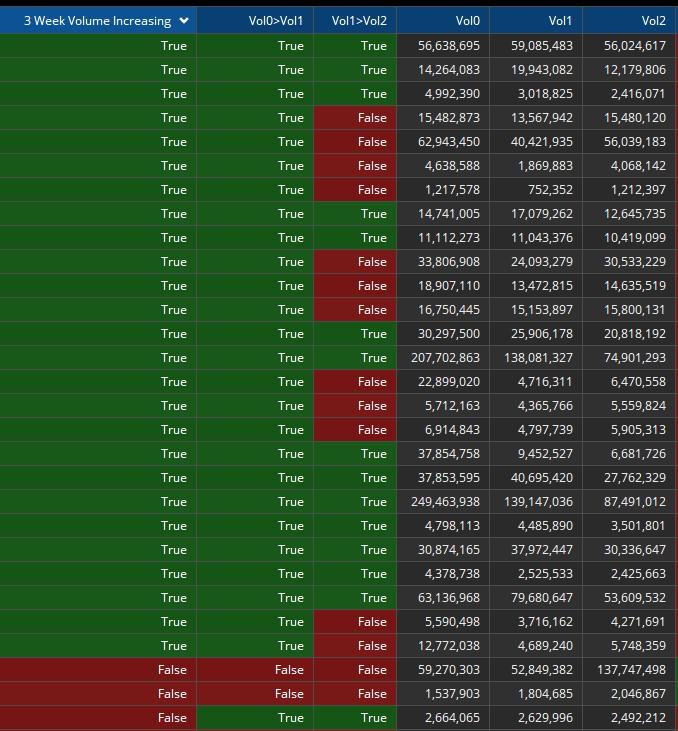Select the red False cell beside 15,482,873
678x731 pixels.
click(x=355, y=118)
